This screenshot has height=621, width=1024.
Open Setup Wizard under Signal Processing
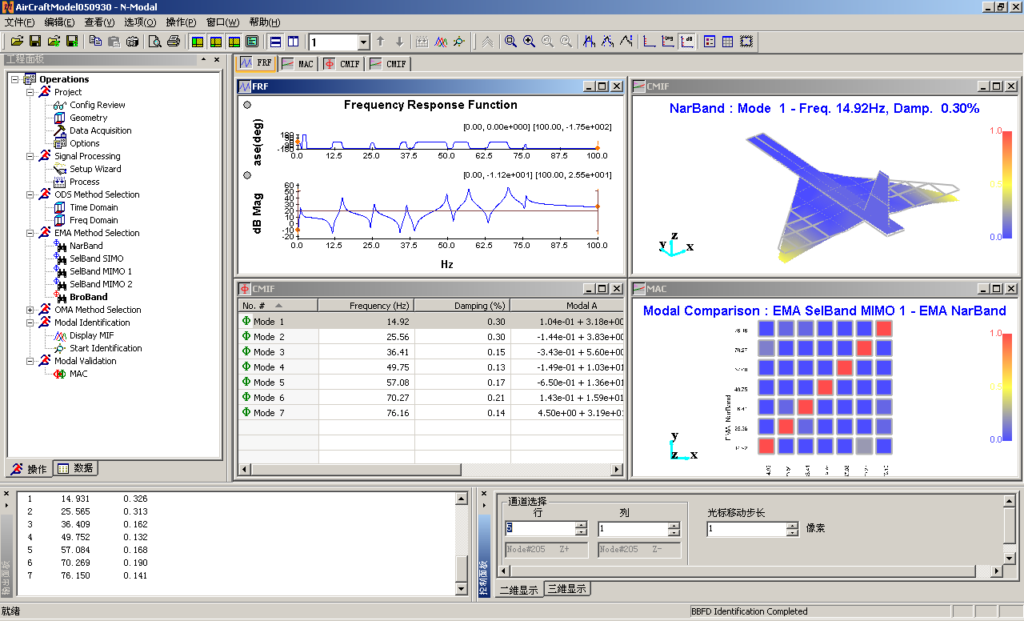pos(94,169)
